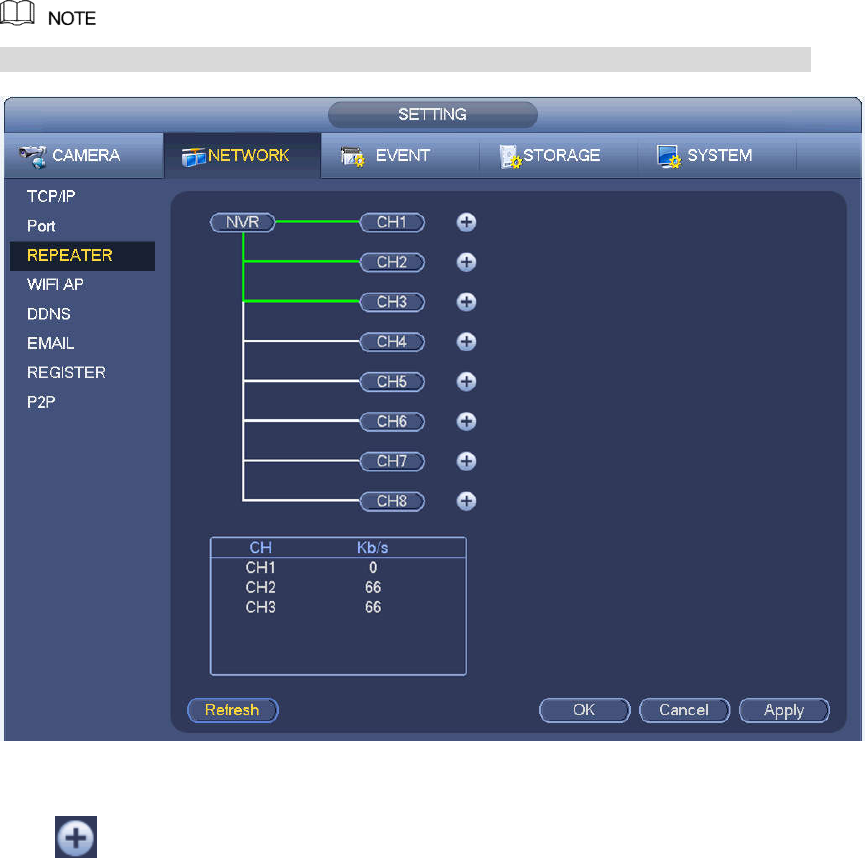
Task: Select the CH7 node in topology
Action: pyautogui.click(x=392, y=461)
